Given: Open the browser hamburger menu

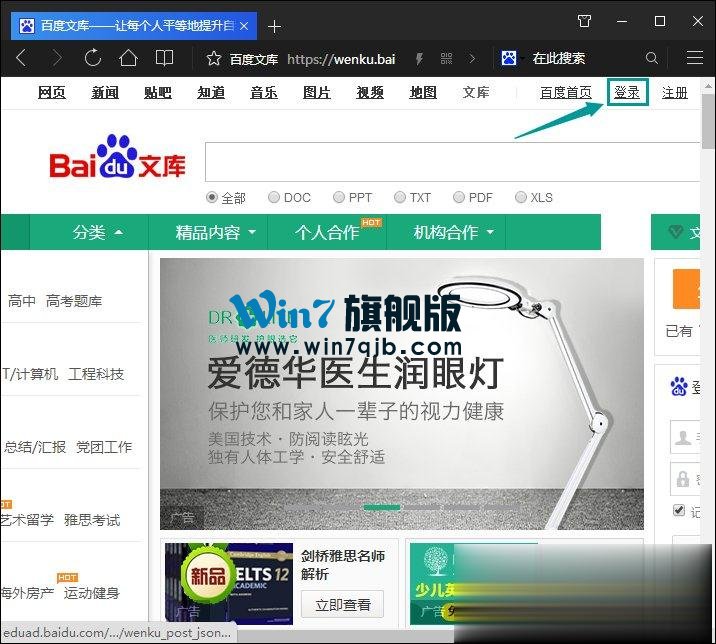Looking at the screenshot, I should [x=695, y=58].
